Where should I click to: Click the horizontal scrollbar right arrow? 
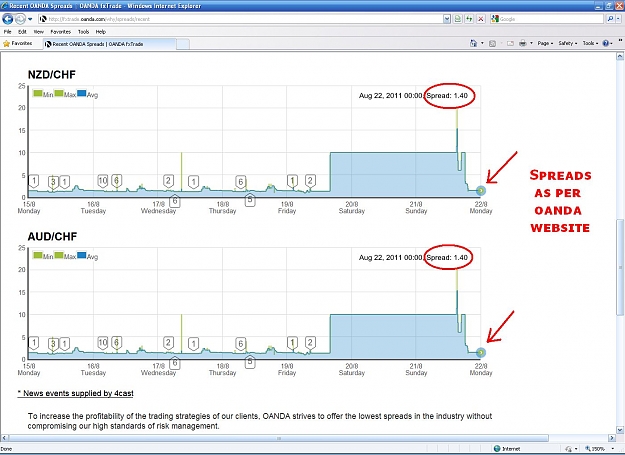pyautogui.click(x=612, y=438)
